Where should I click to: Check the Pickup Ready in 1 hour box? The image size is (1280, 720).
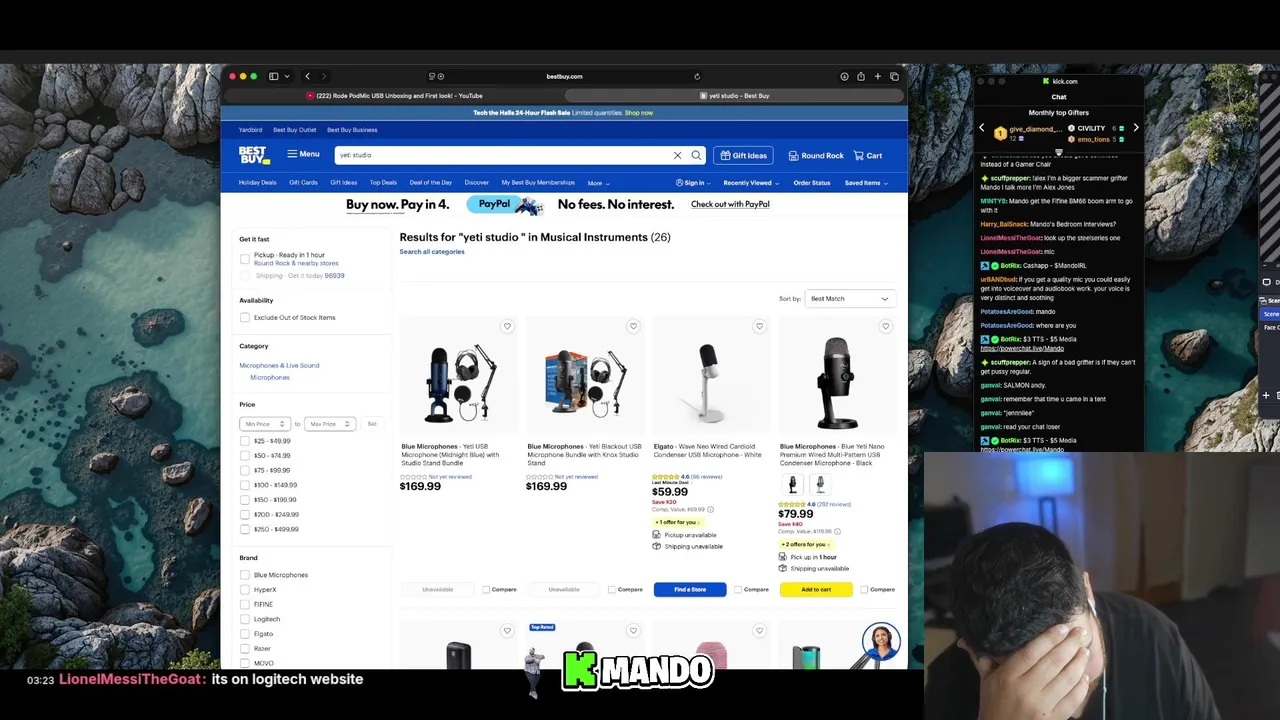coord(245,259)
